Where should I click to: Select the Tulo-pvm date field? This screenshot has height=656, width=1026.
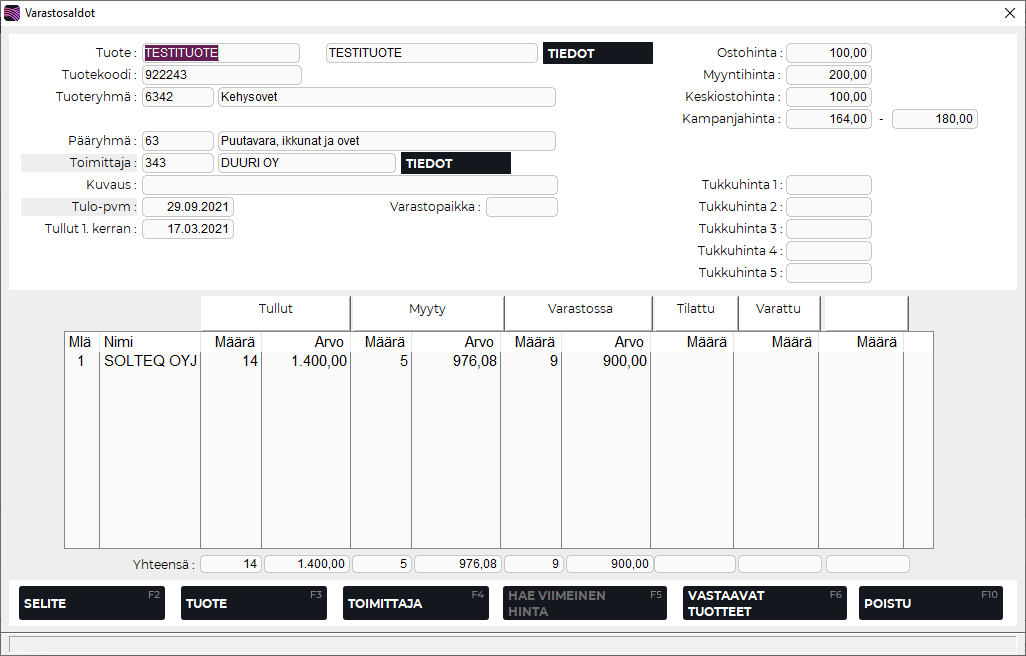(188, 207)
